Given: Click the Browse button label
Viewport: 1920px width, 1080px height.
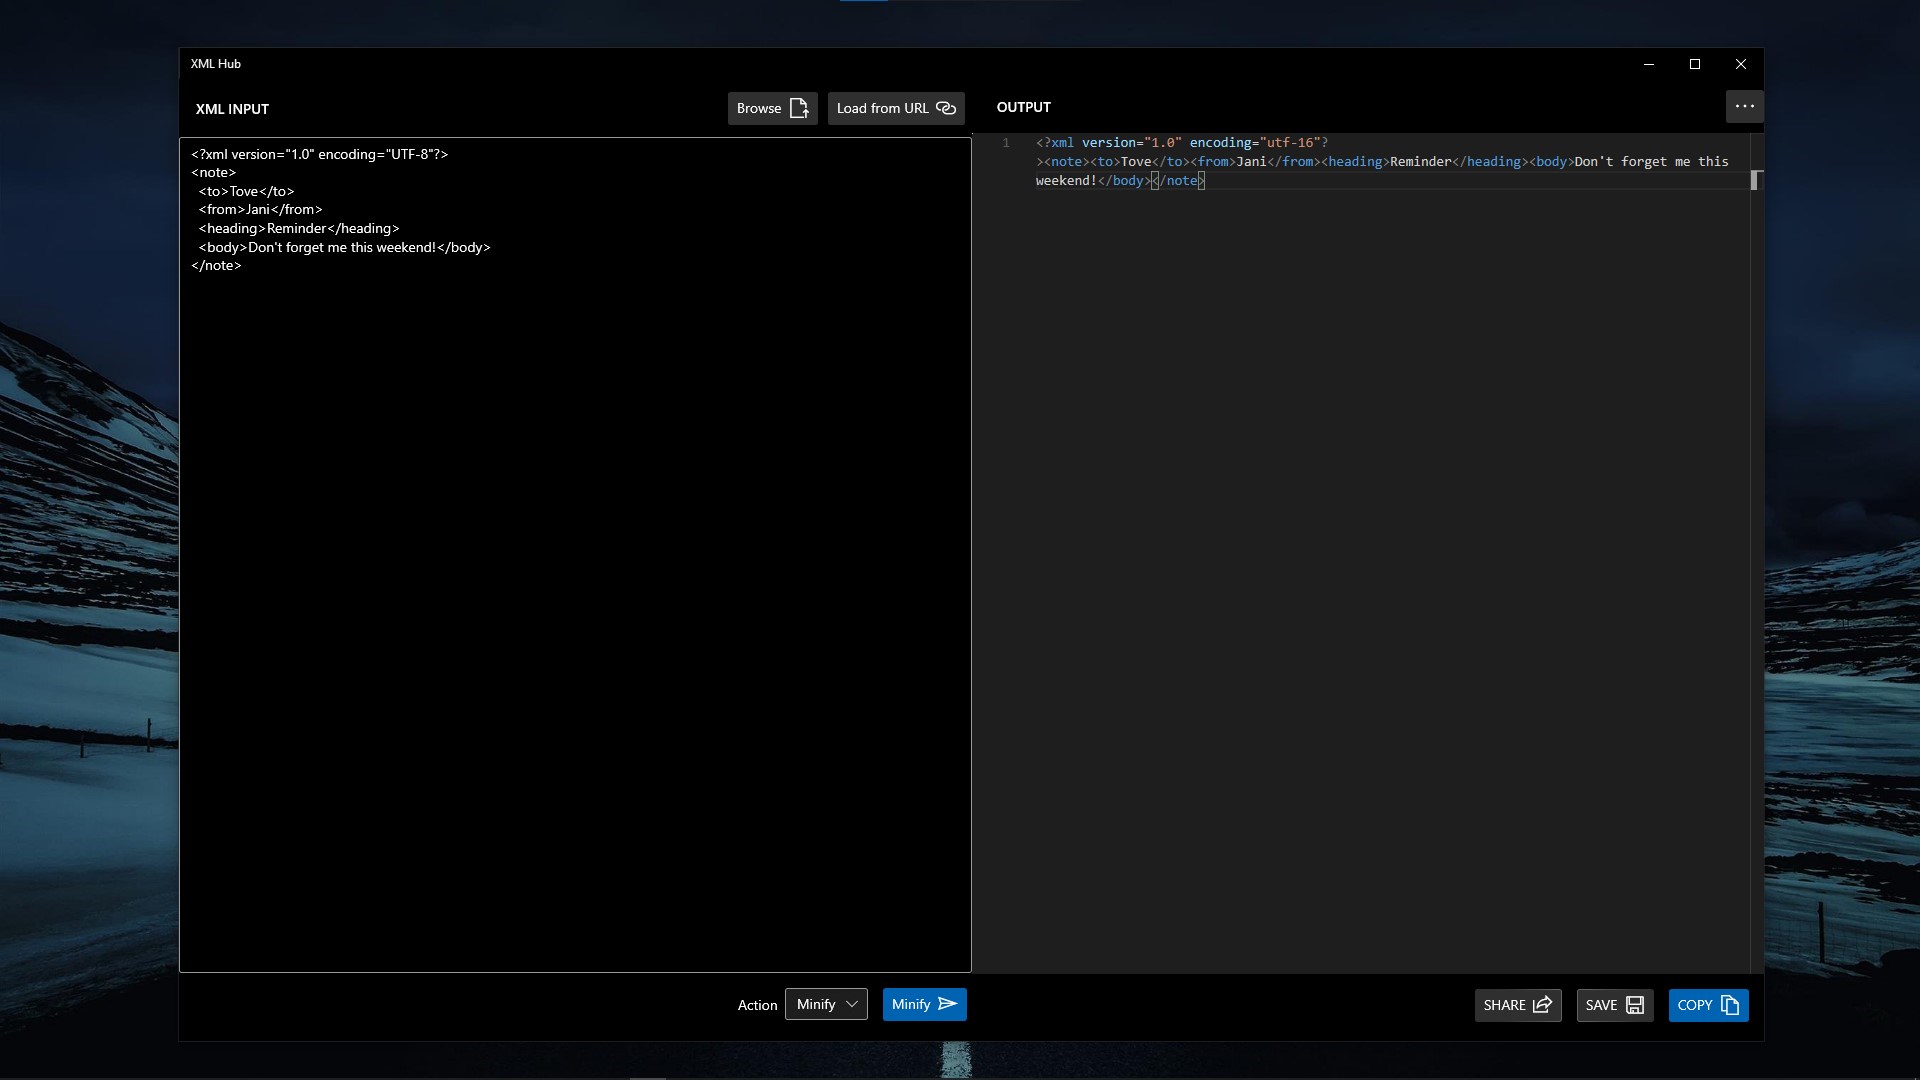Looking at the screenshot, I should pyautogui.click(x=759, y=108).
